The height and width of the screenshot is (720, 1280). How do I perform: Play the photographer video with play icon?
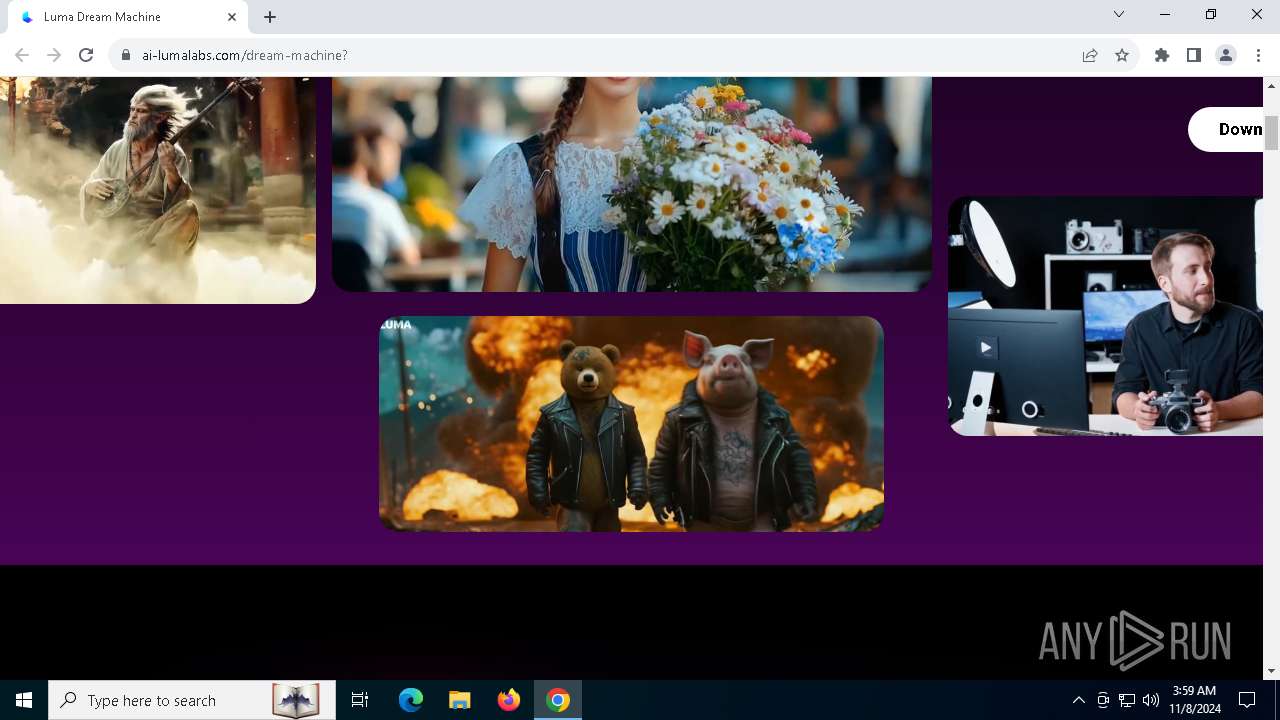pos(986,348)
